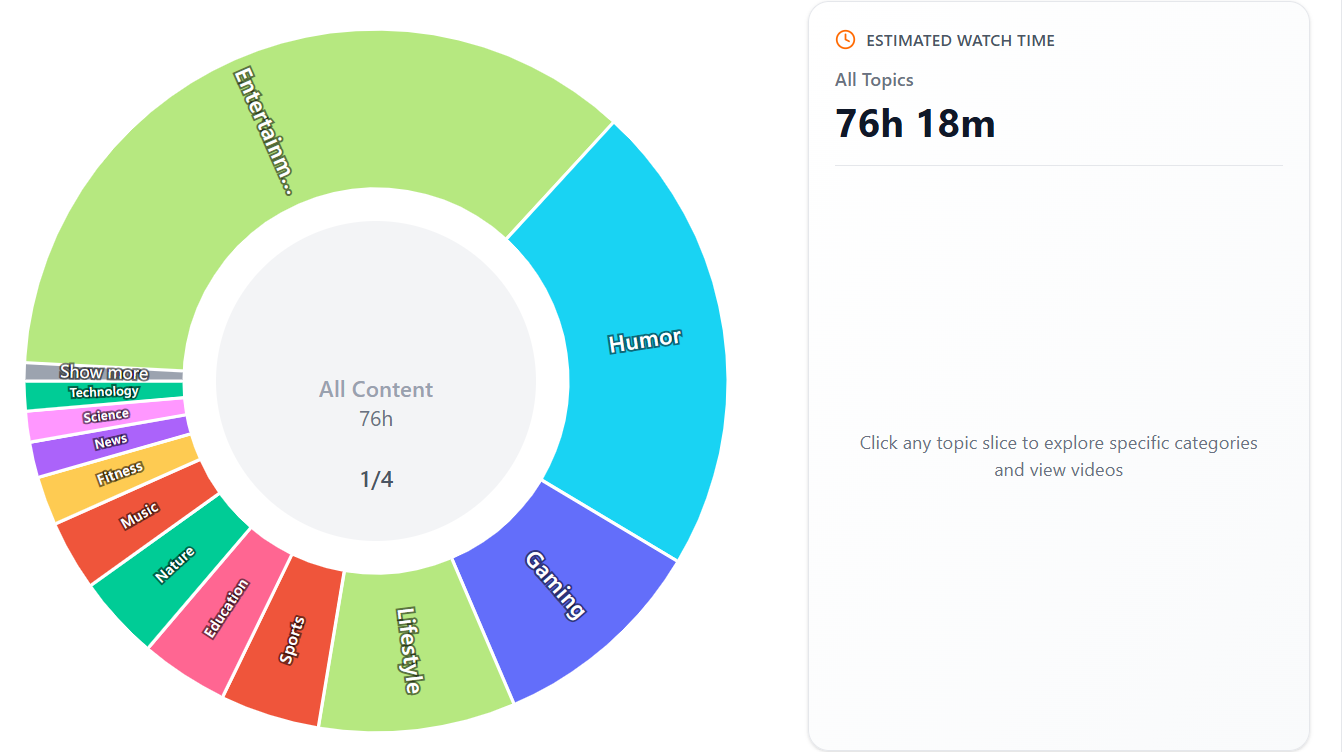The image size is (1342, 752).
Task: Click the explore topics hint text
Action: (x=1059, y=456)
